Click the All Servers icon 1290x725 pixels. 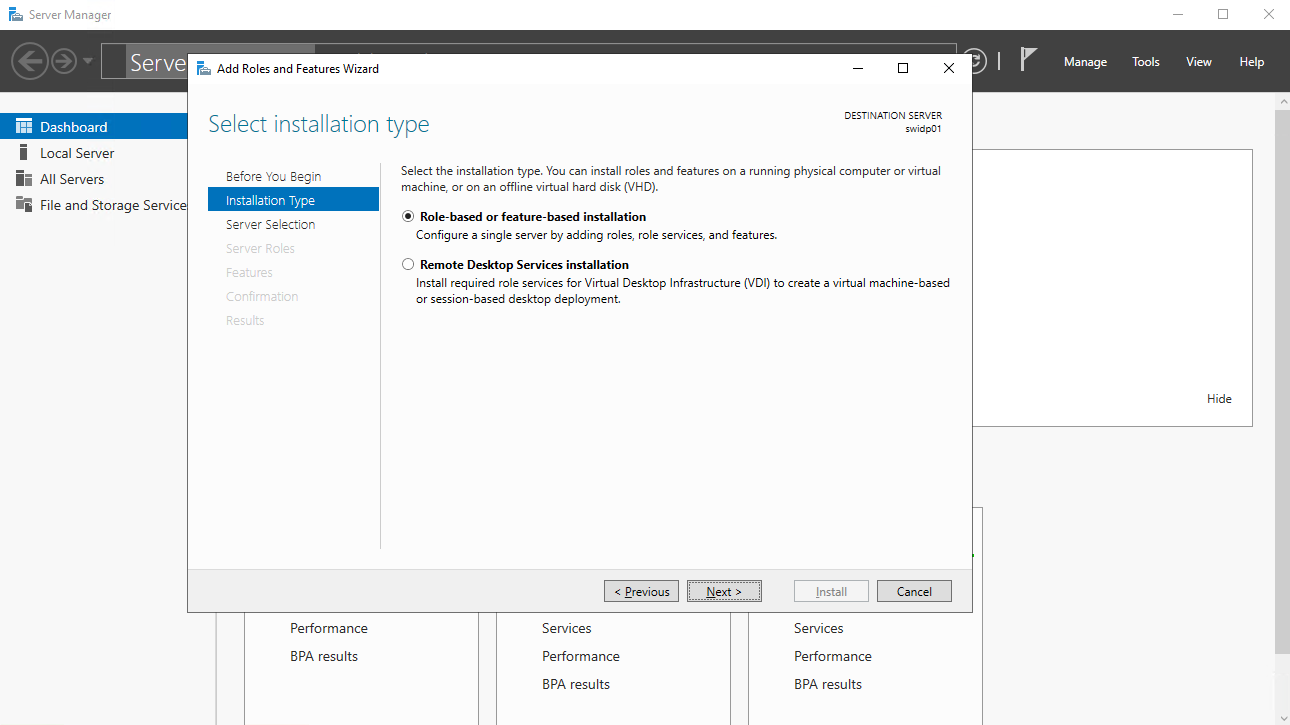tap(24, 179)
